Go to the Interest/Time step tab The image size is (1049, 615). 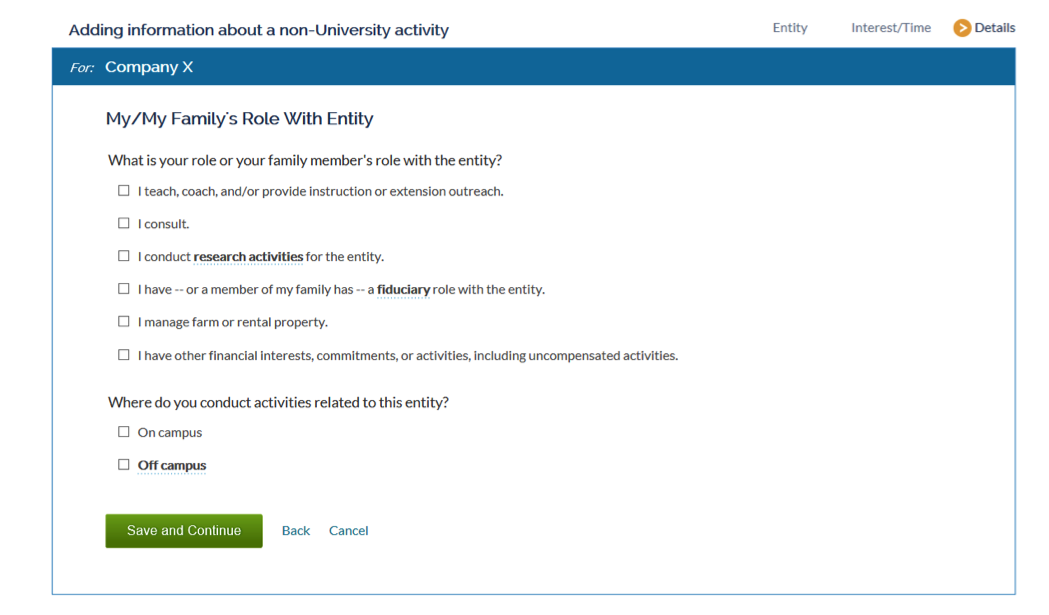890,27
